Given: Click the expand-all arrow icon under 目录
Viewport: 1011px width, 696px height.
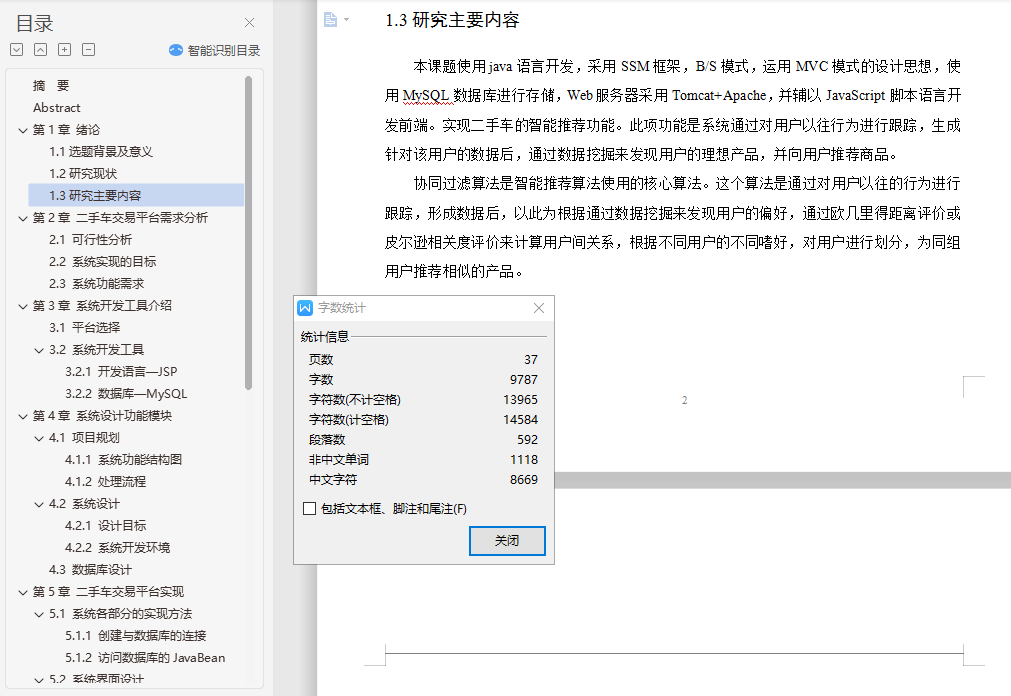Looking at the screenshot, I should click(17, 50).
